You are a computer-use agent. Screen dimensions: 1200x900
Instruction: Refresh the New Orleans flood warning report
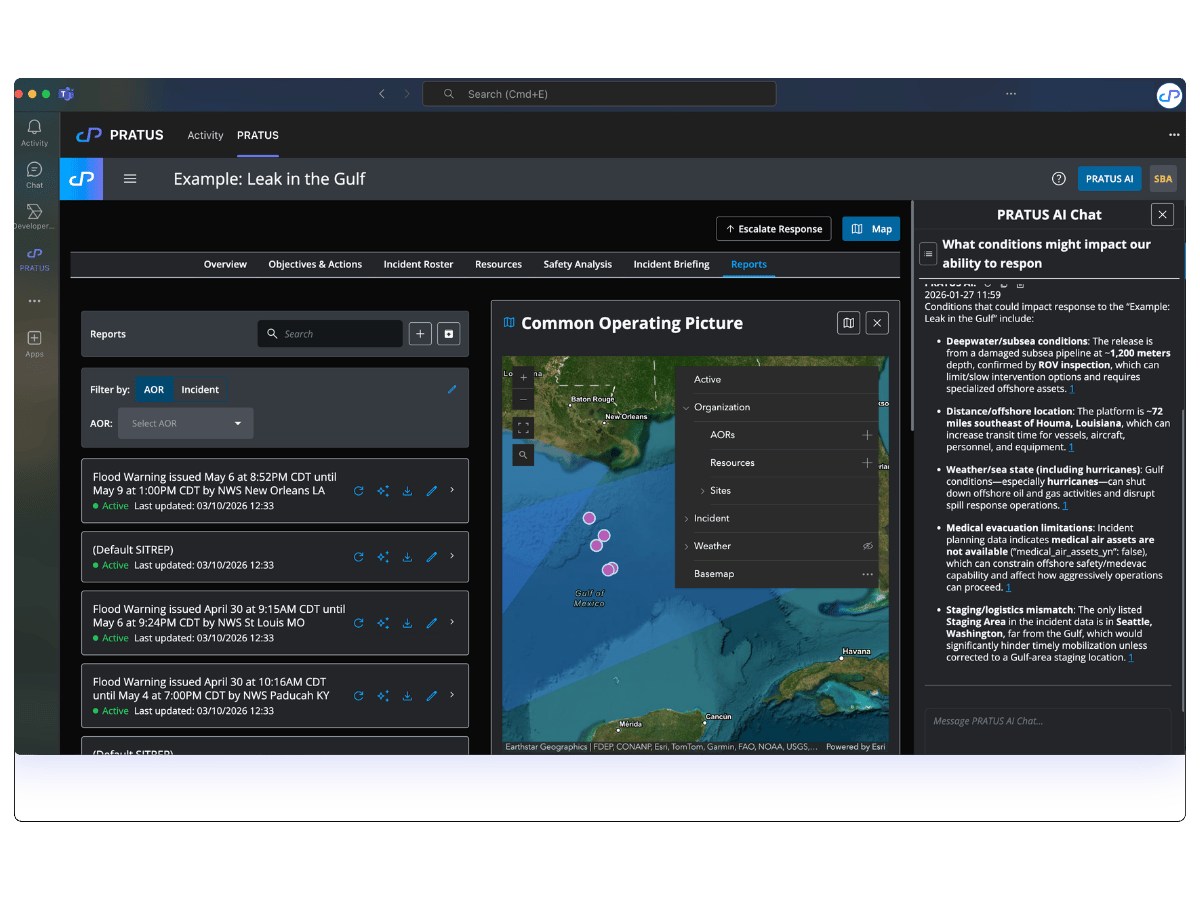(x=359, y=491)
